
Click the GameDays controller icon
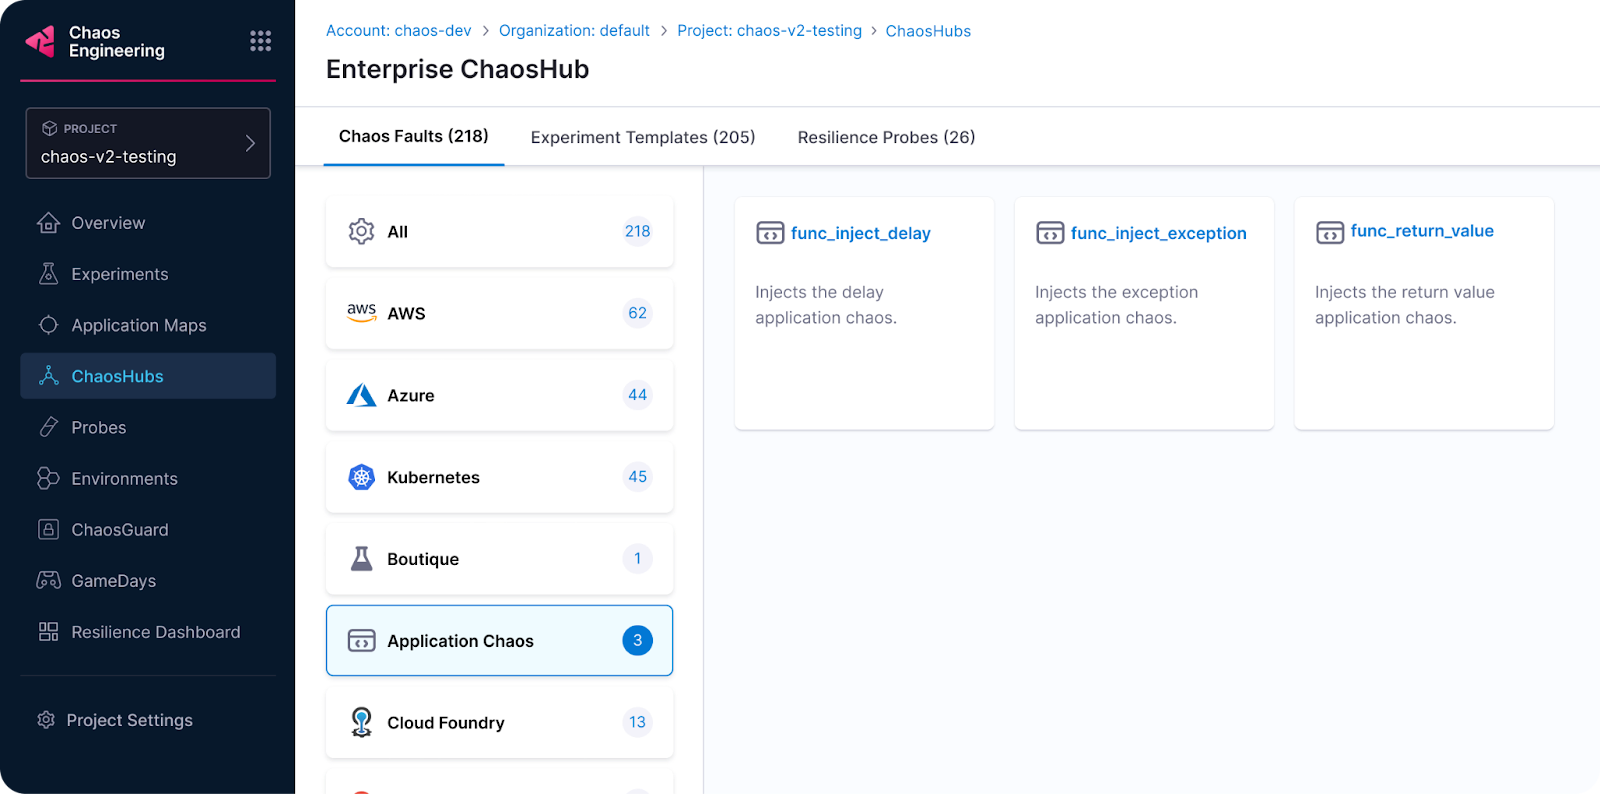pos(48,580)
